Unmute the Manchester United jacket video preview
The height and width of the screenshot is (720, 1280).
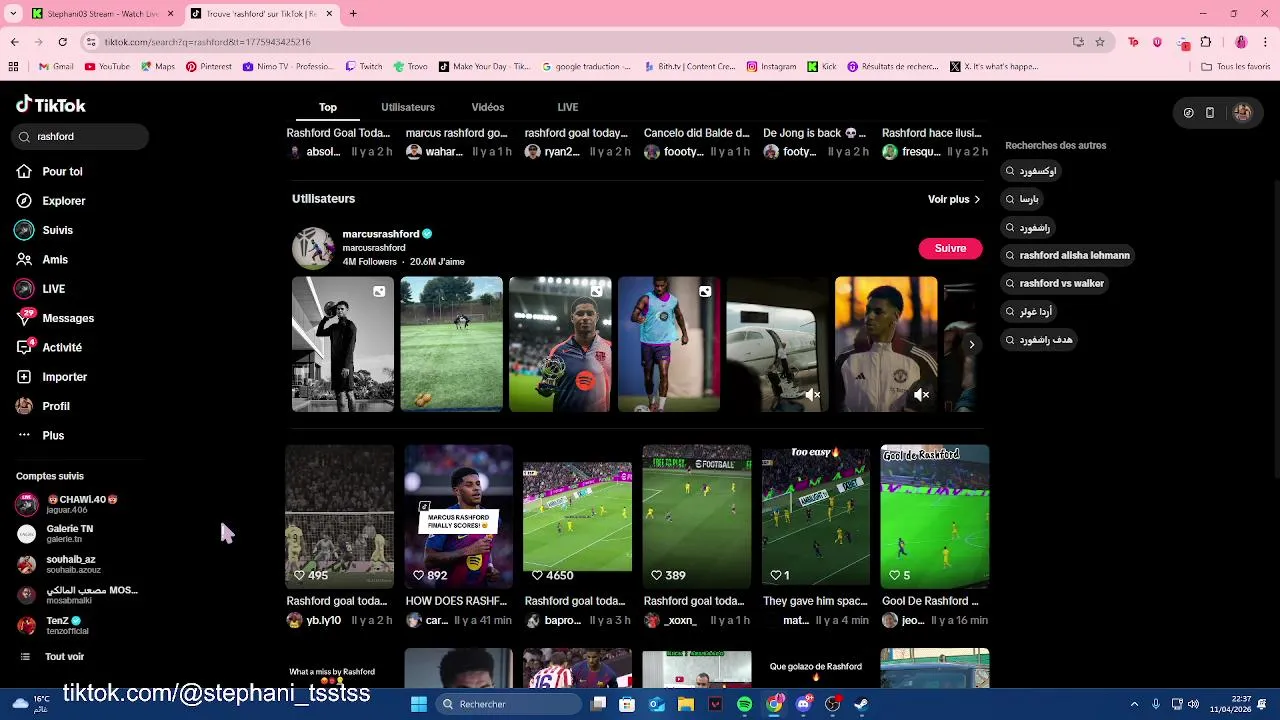tap(922, 395)
